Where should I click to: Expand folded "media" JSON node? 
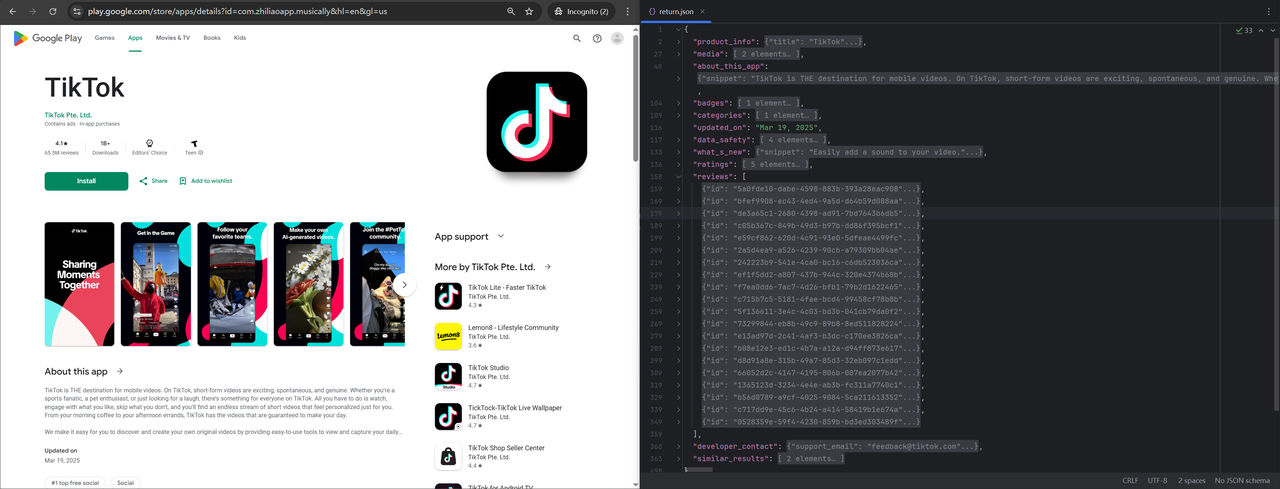679,54
